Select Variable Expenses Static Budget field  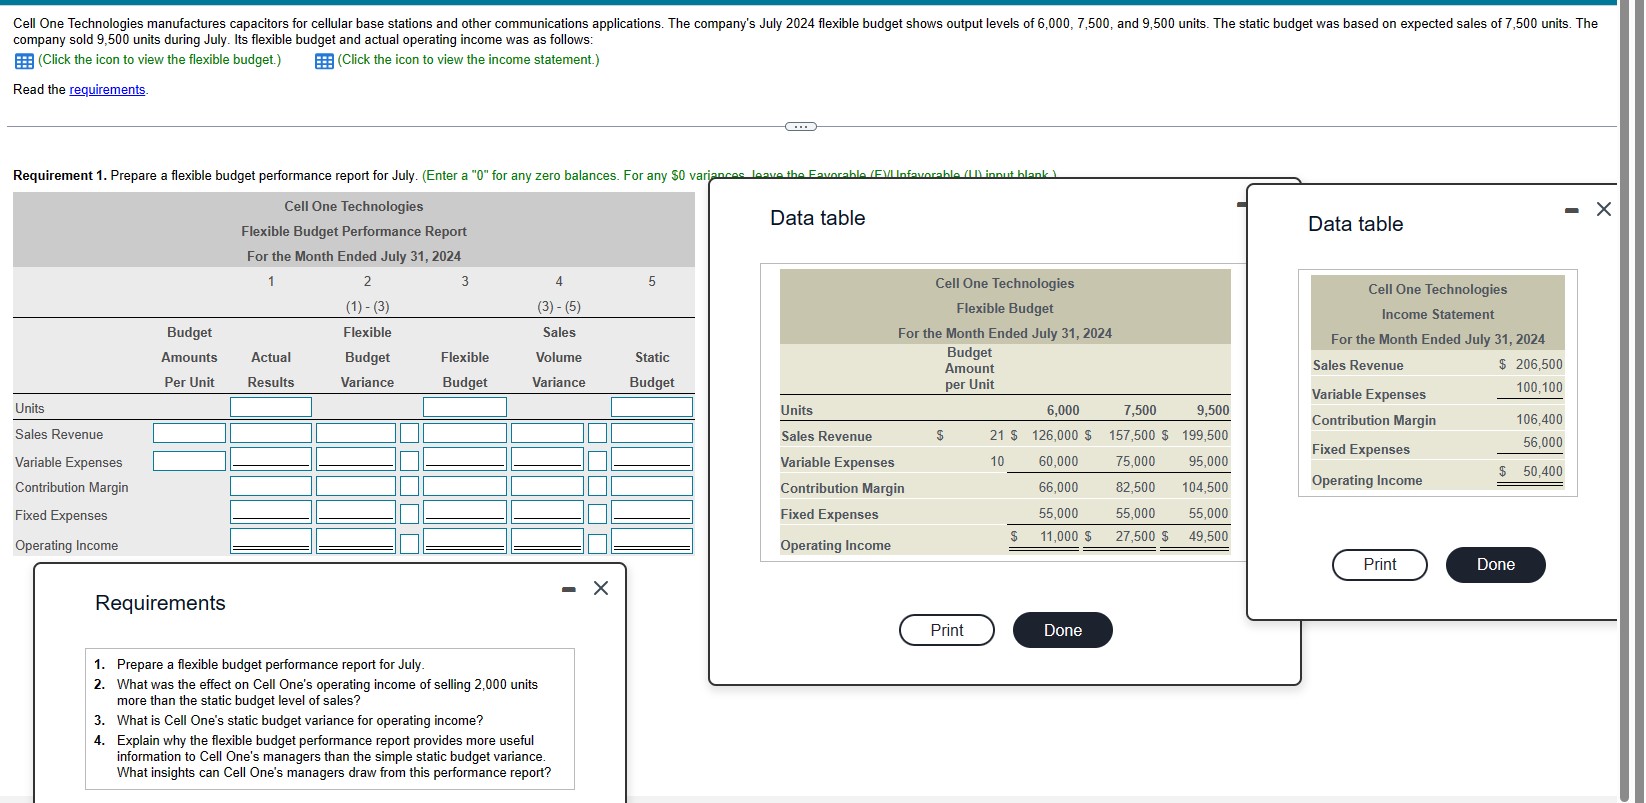[x=652, y=459]
